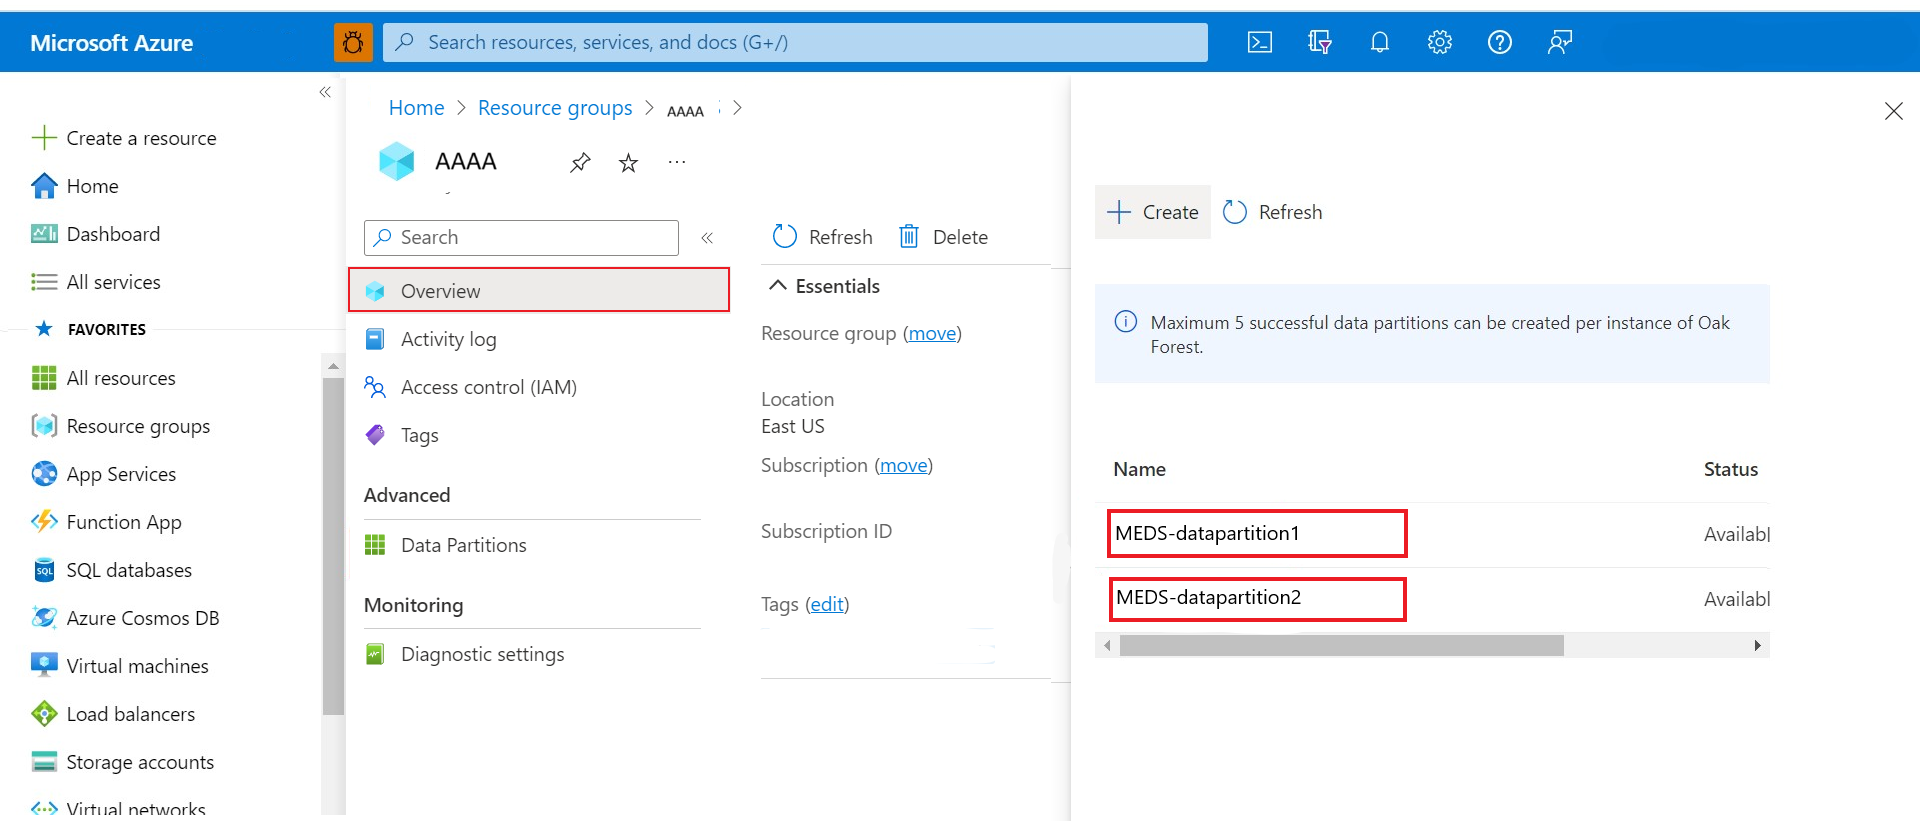Click Status column header

(1731, 469)
